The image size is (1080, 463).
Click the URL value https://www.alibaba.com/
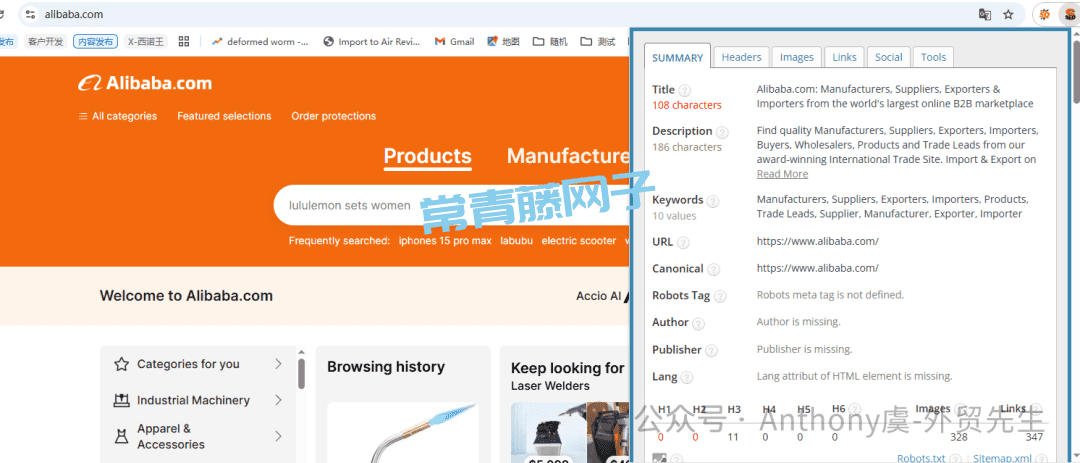tap(818, 241)
